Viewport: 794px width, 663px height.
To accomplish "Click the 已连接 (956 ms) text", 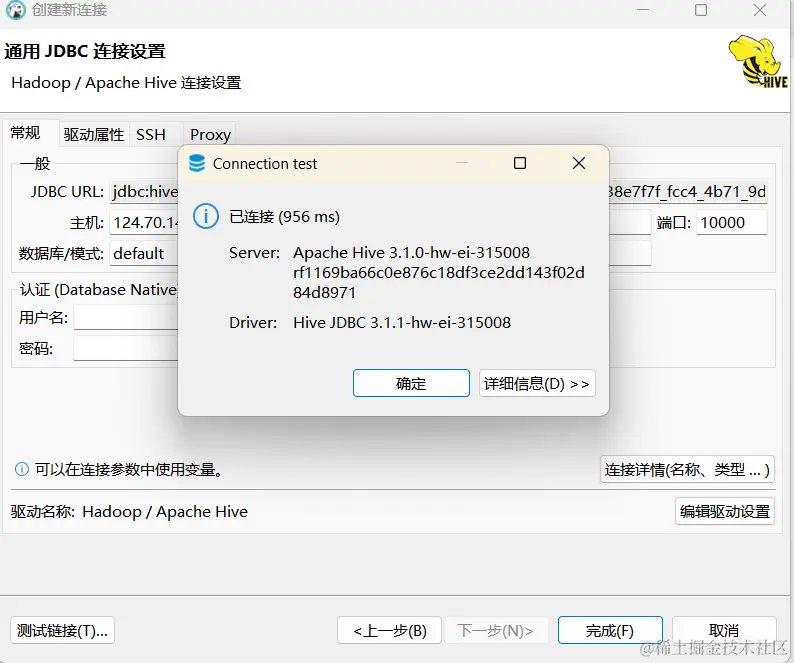I will pyautogui.click(x=285, y=217).
